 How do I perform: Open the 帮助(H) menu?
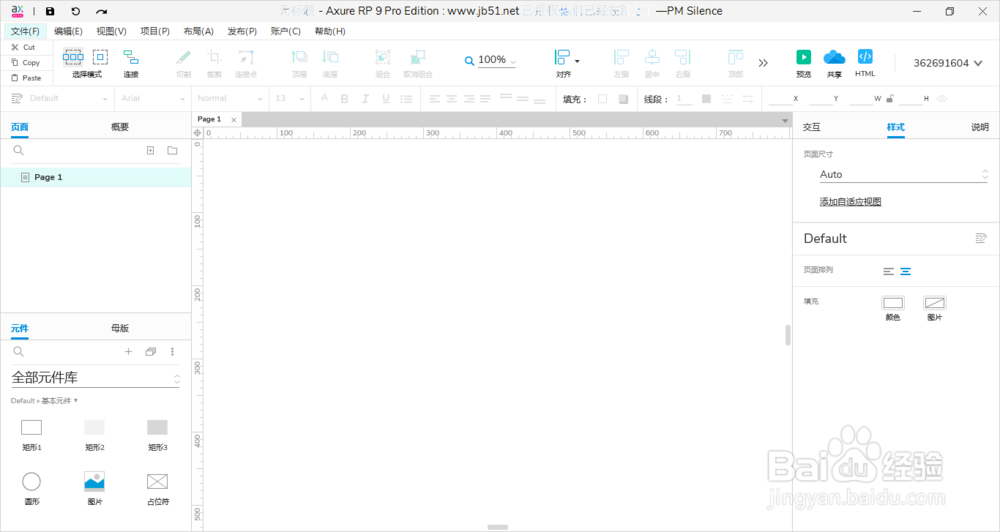click(x=330, y=31)
